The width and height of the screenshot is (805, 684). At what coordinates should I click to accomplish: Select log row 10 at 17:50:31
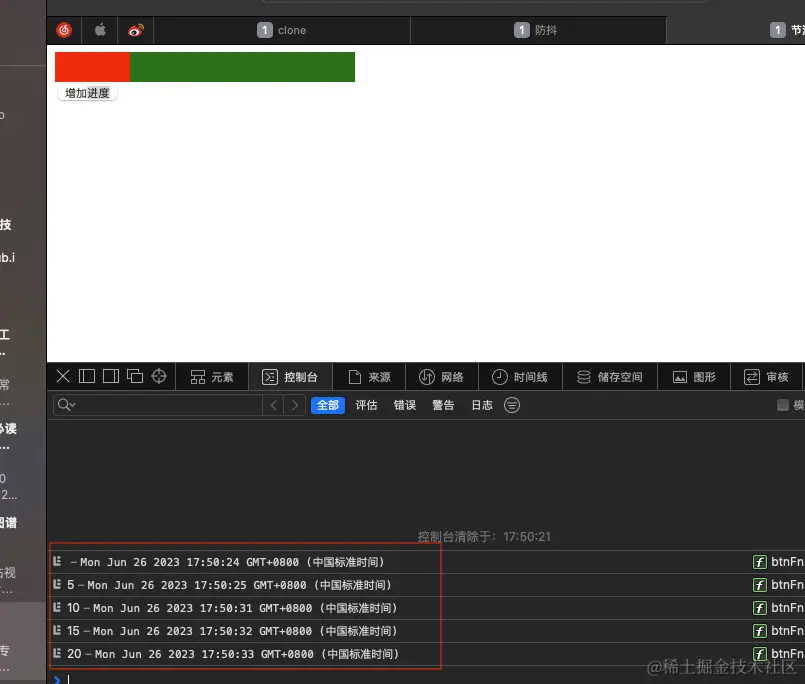tap(426, 608)
